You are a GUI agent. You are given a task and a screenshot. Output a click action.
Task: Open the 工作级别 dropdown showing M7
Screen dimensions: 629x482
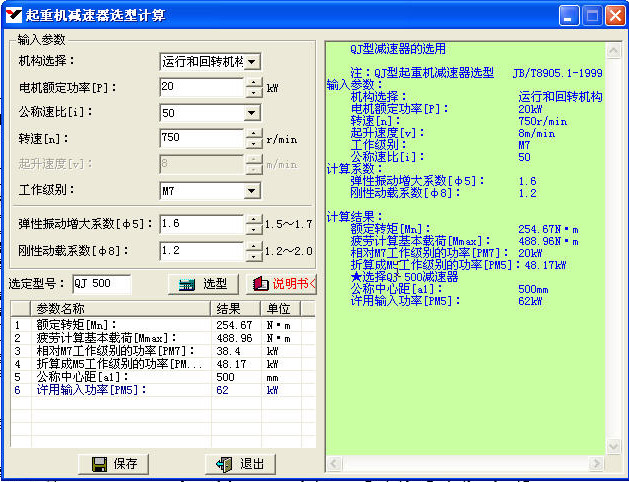click(253, 190)
